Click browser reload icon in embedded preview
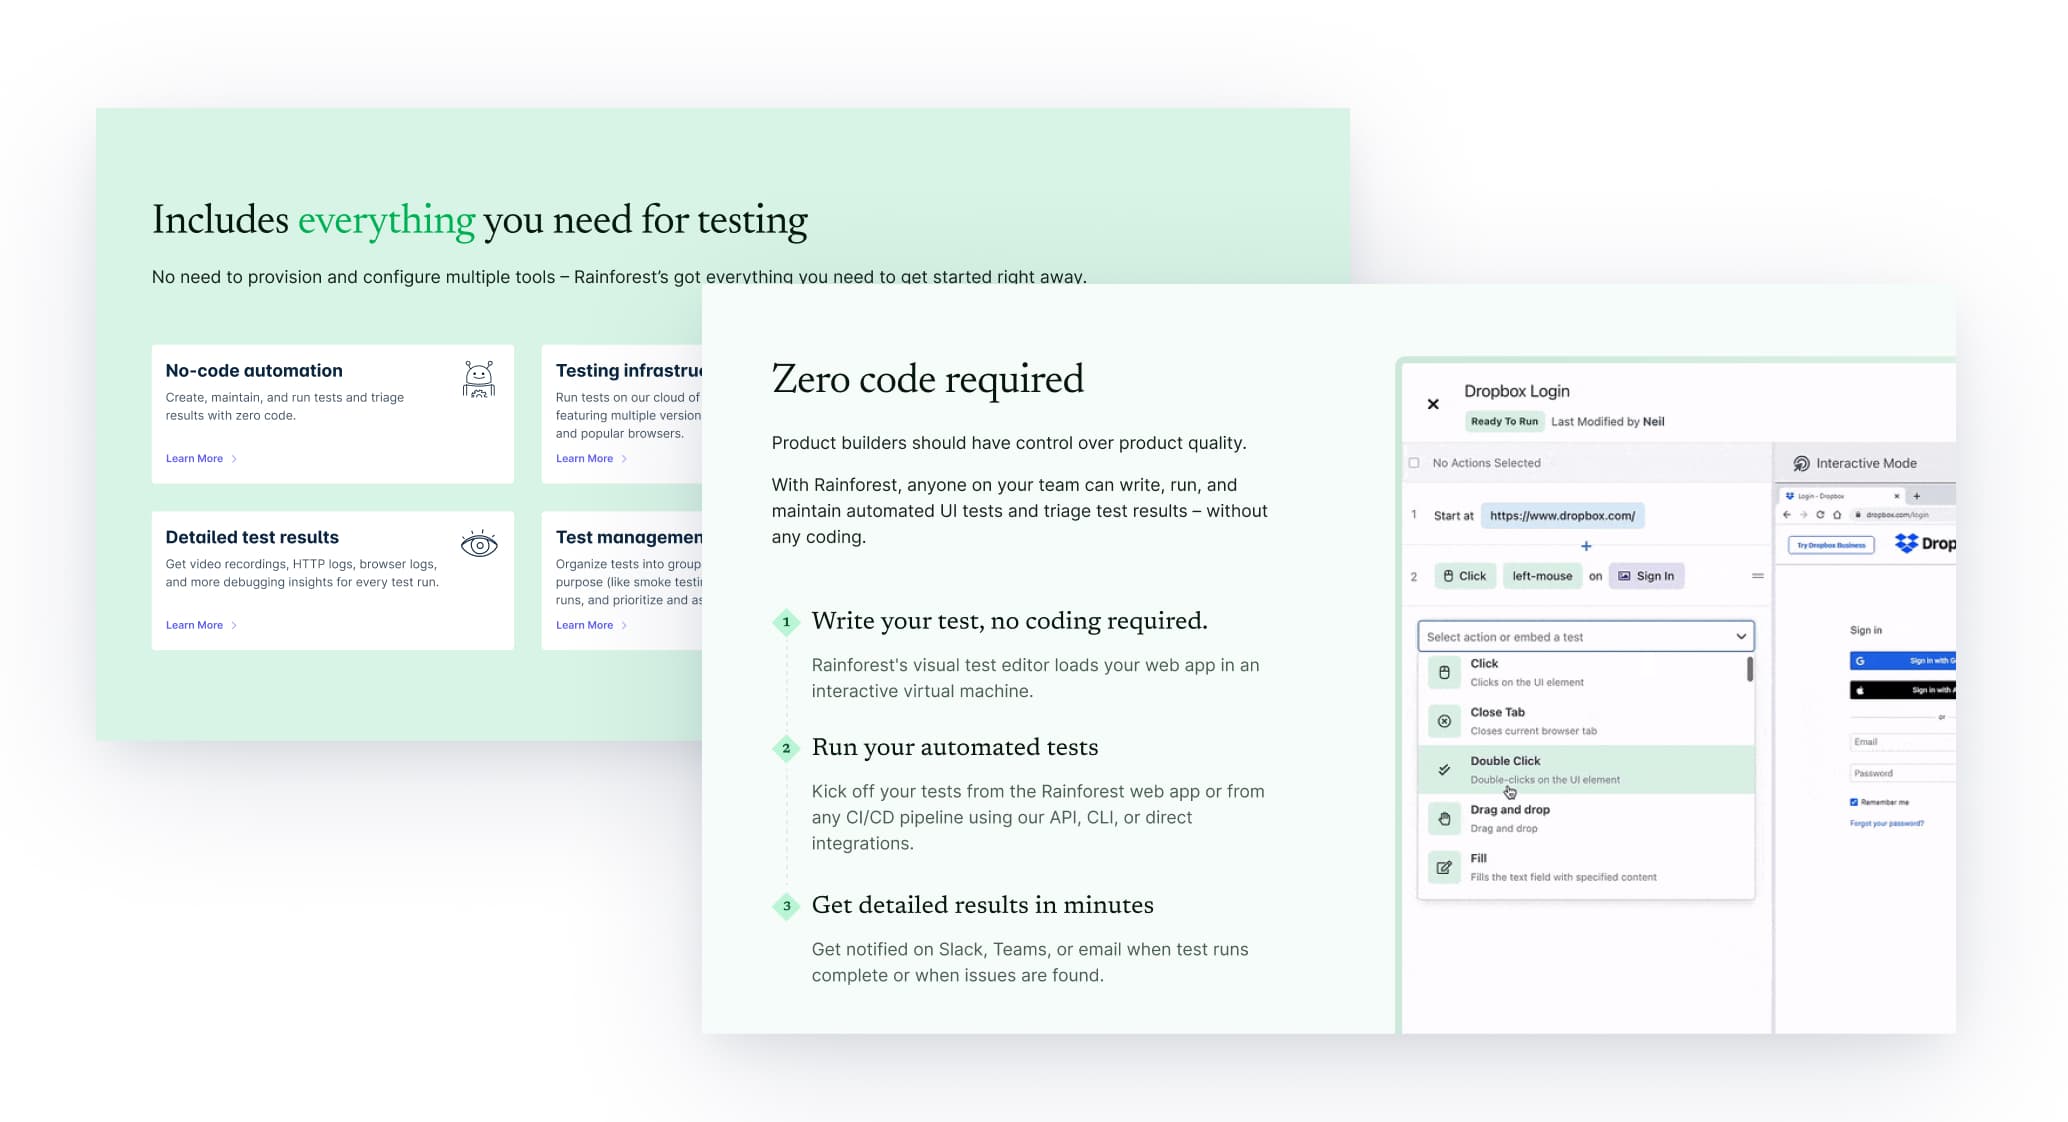This screenshot has height=1122, width=2068. tap(1820, 515)
